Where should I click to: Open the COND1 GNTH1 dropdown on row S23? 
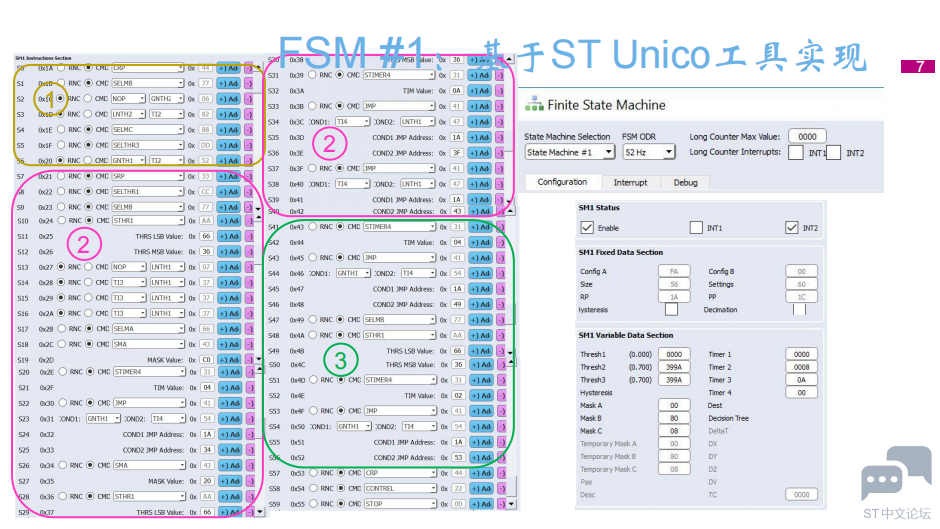103,419
